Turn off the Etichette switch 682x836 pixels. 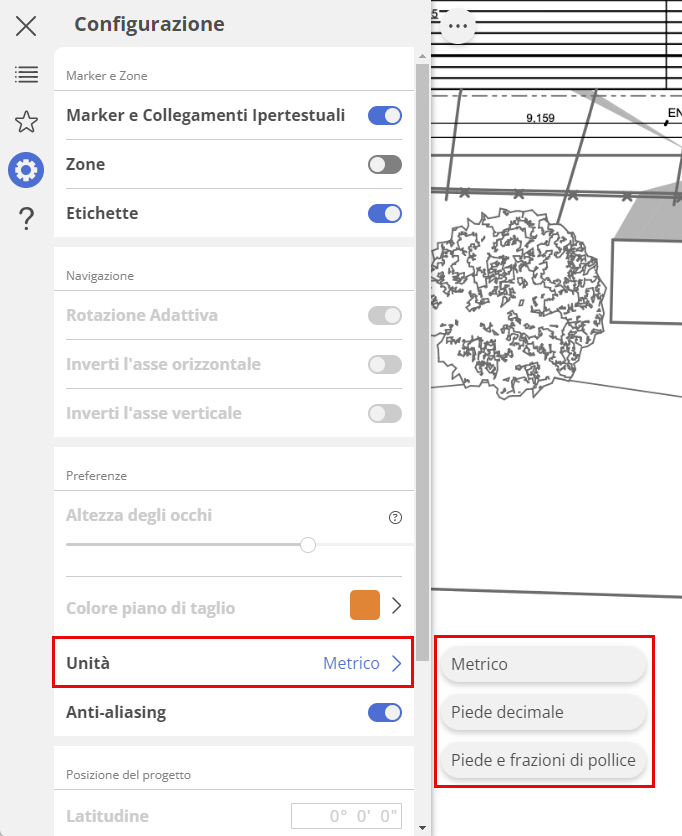click(x=385, y=213)
